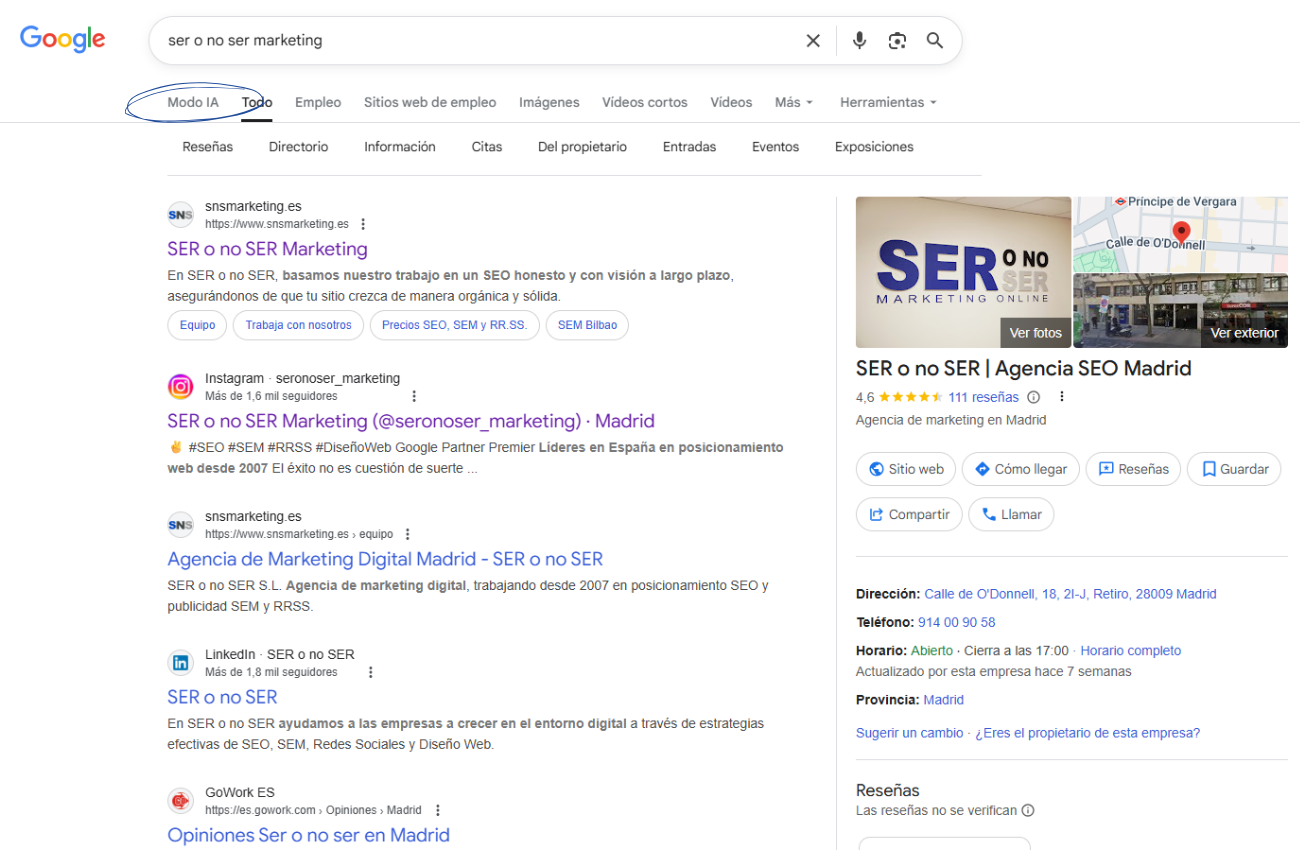Screen dimensions: 1300x850
Task: Click the Instagram favicon
Action: (x=180, y=386)
